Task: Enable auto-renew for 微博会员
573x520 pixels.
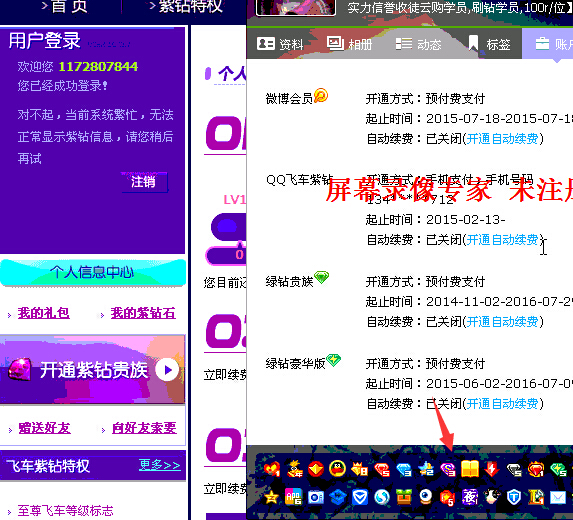Action: point(502,139)
